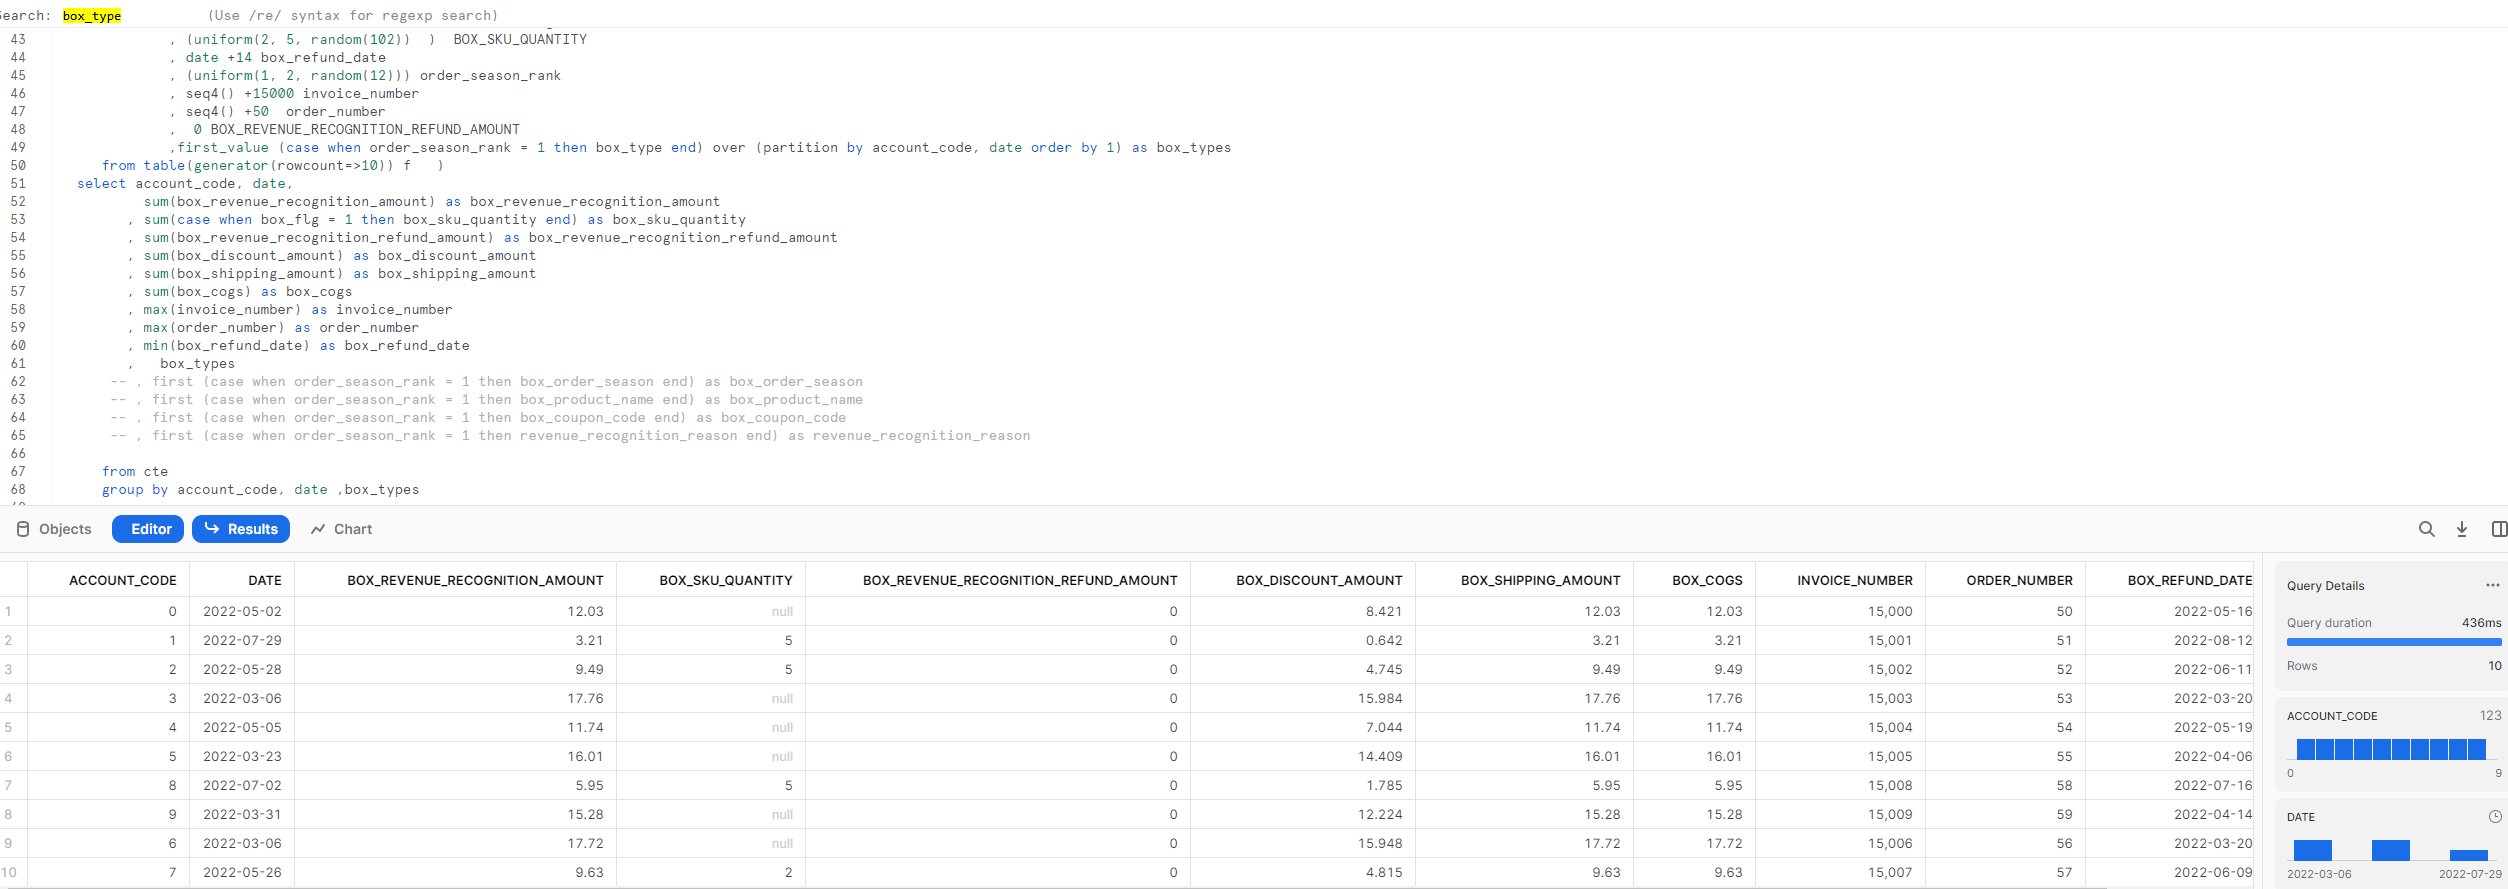Select BOX_SHIPPING_AMOUNT column header
Viewport: 2508px width, 889px height.
tap(1540, 580)
